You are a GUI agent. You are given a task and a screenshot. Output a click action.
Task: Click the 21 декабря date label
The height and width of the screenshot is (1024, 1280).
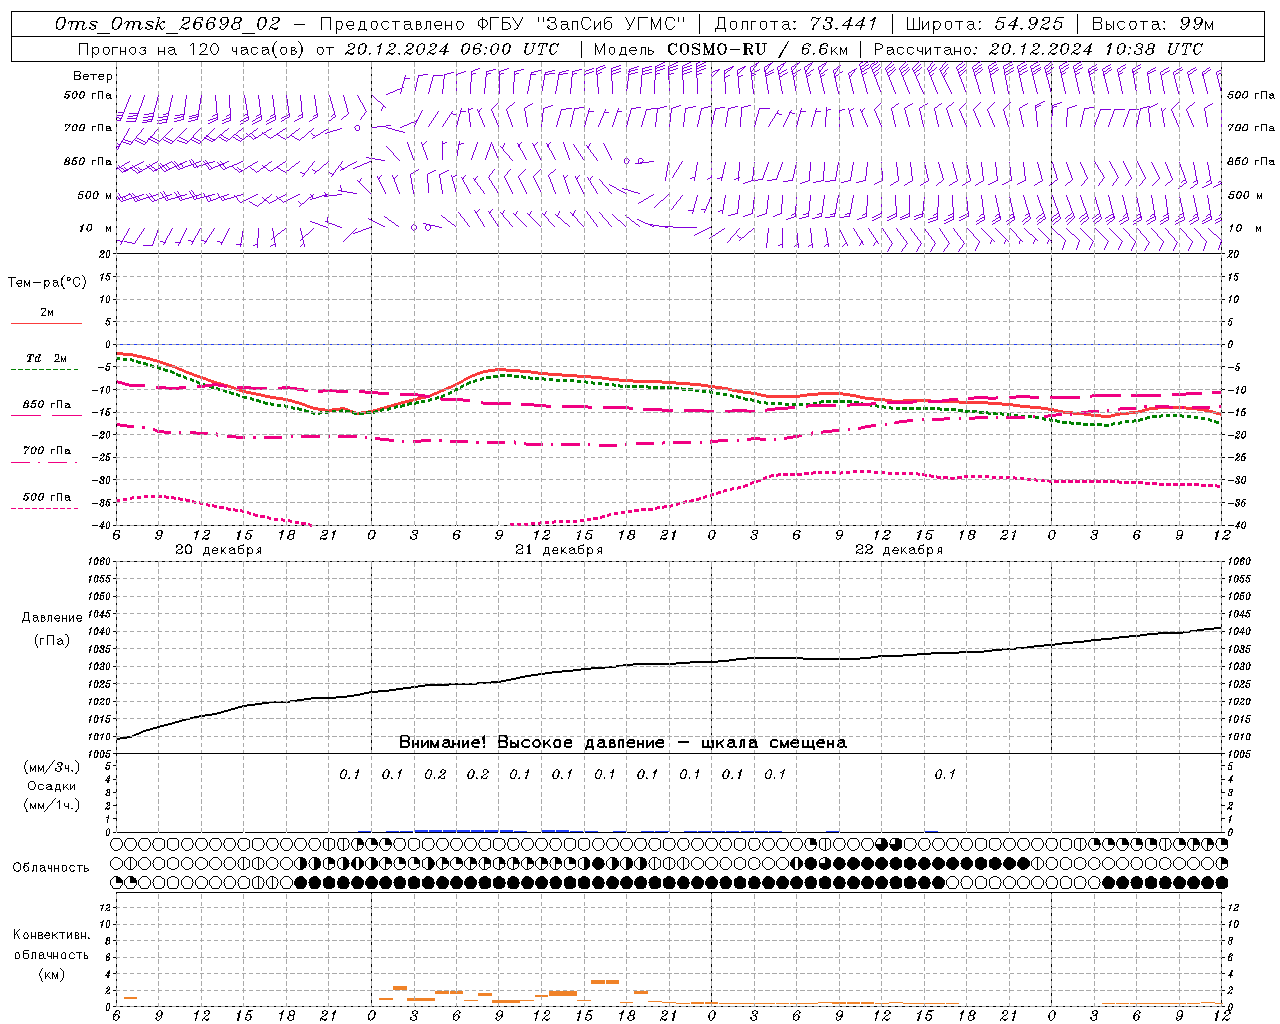tap(559, 550)
